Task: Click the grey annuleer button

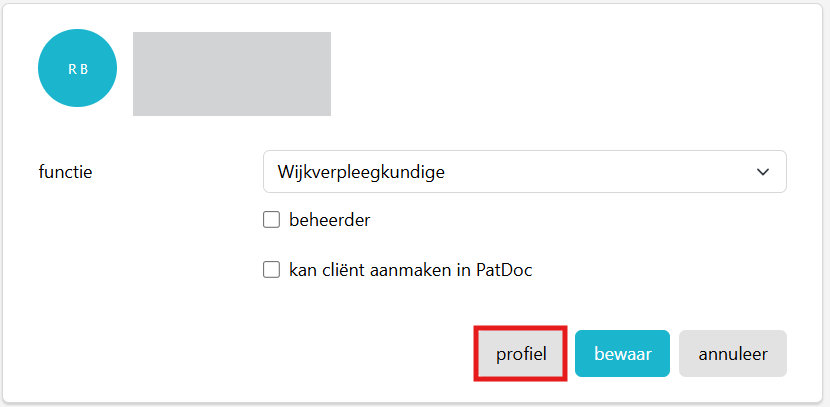Action: pos(733,354)
